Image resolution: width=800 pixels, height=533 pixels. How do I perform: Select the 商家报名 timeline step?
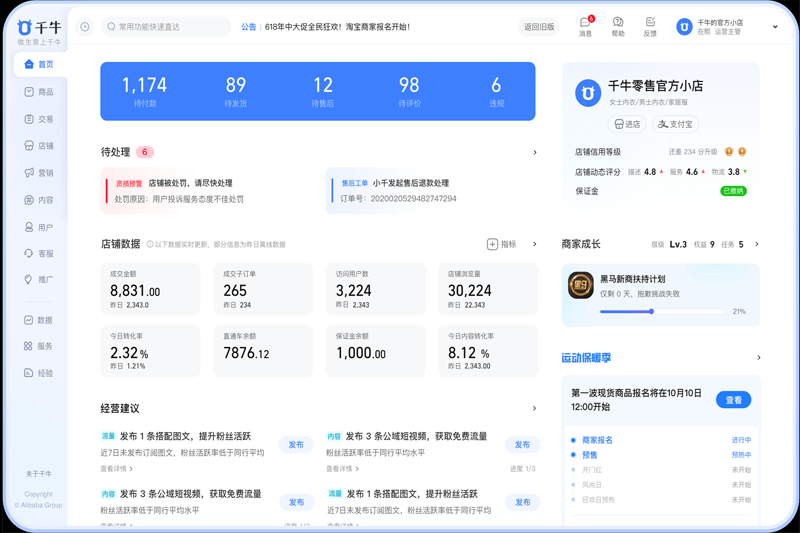point(598,440)
